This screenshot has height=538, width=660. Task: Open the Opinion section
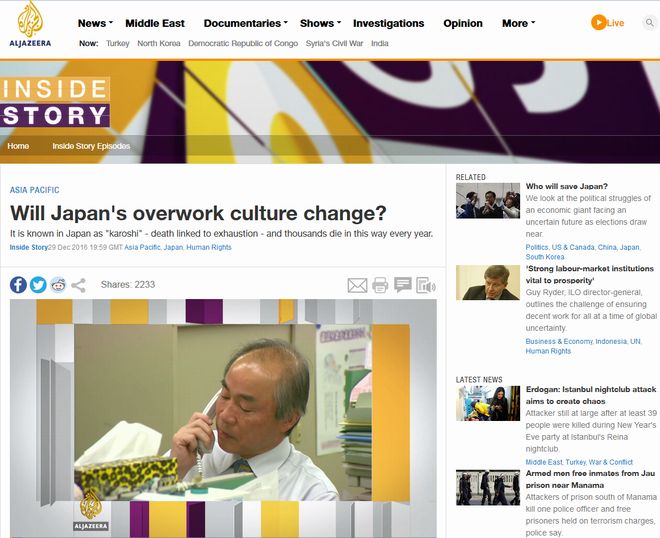pos(463,23)
